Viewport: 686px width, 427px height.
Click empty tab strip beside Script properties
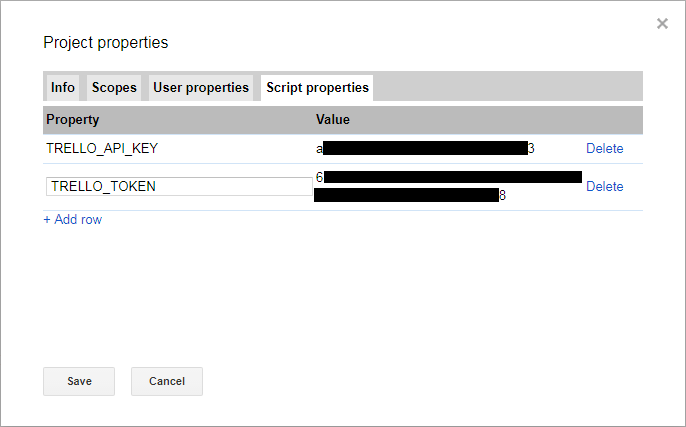pyautogui.click(x=507, y=88)
